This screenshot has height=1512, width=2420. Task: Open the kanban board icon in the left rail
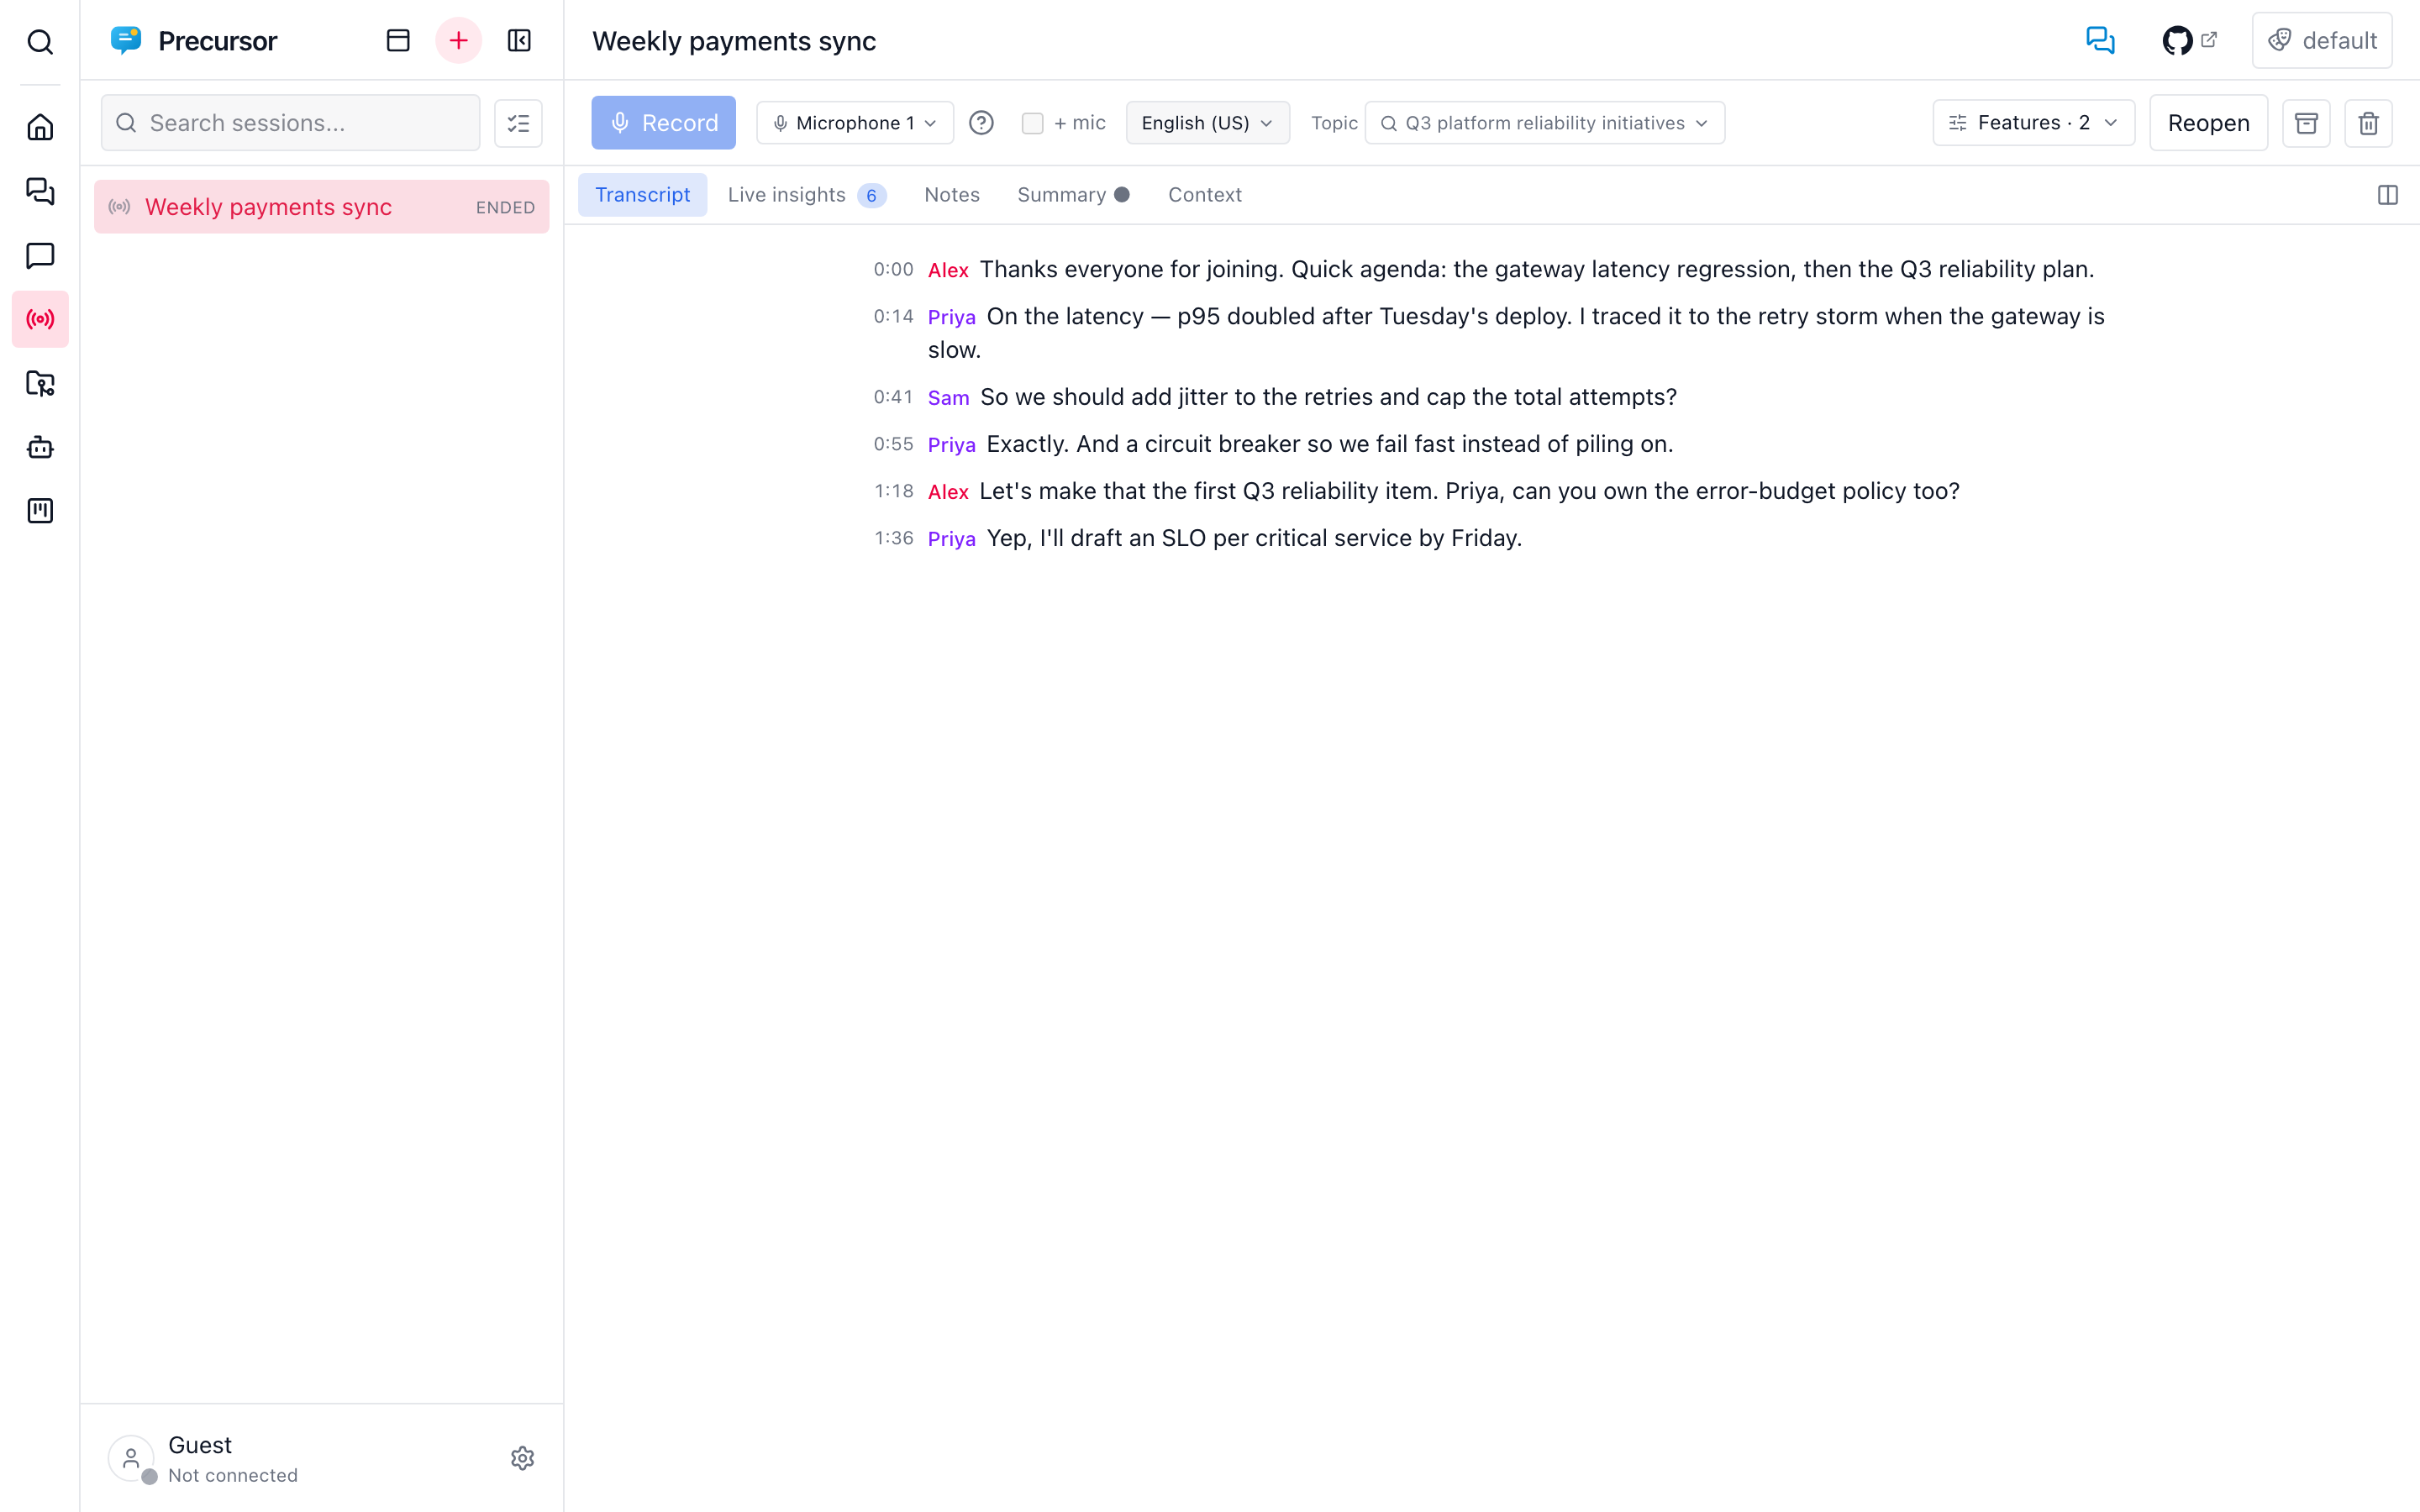[40, 511]
